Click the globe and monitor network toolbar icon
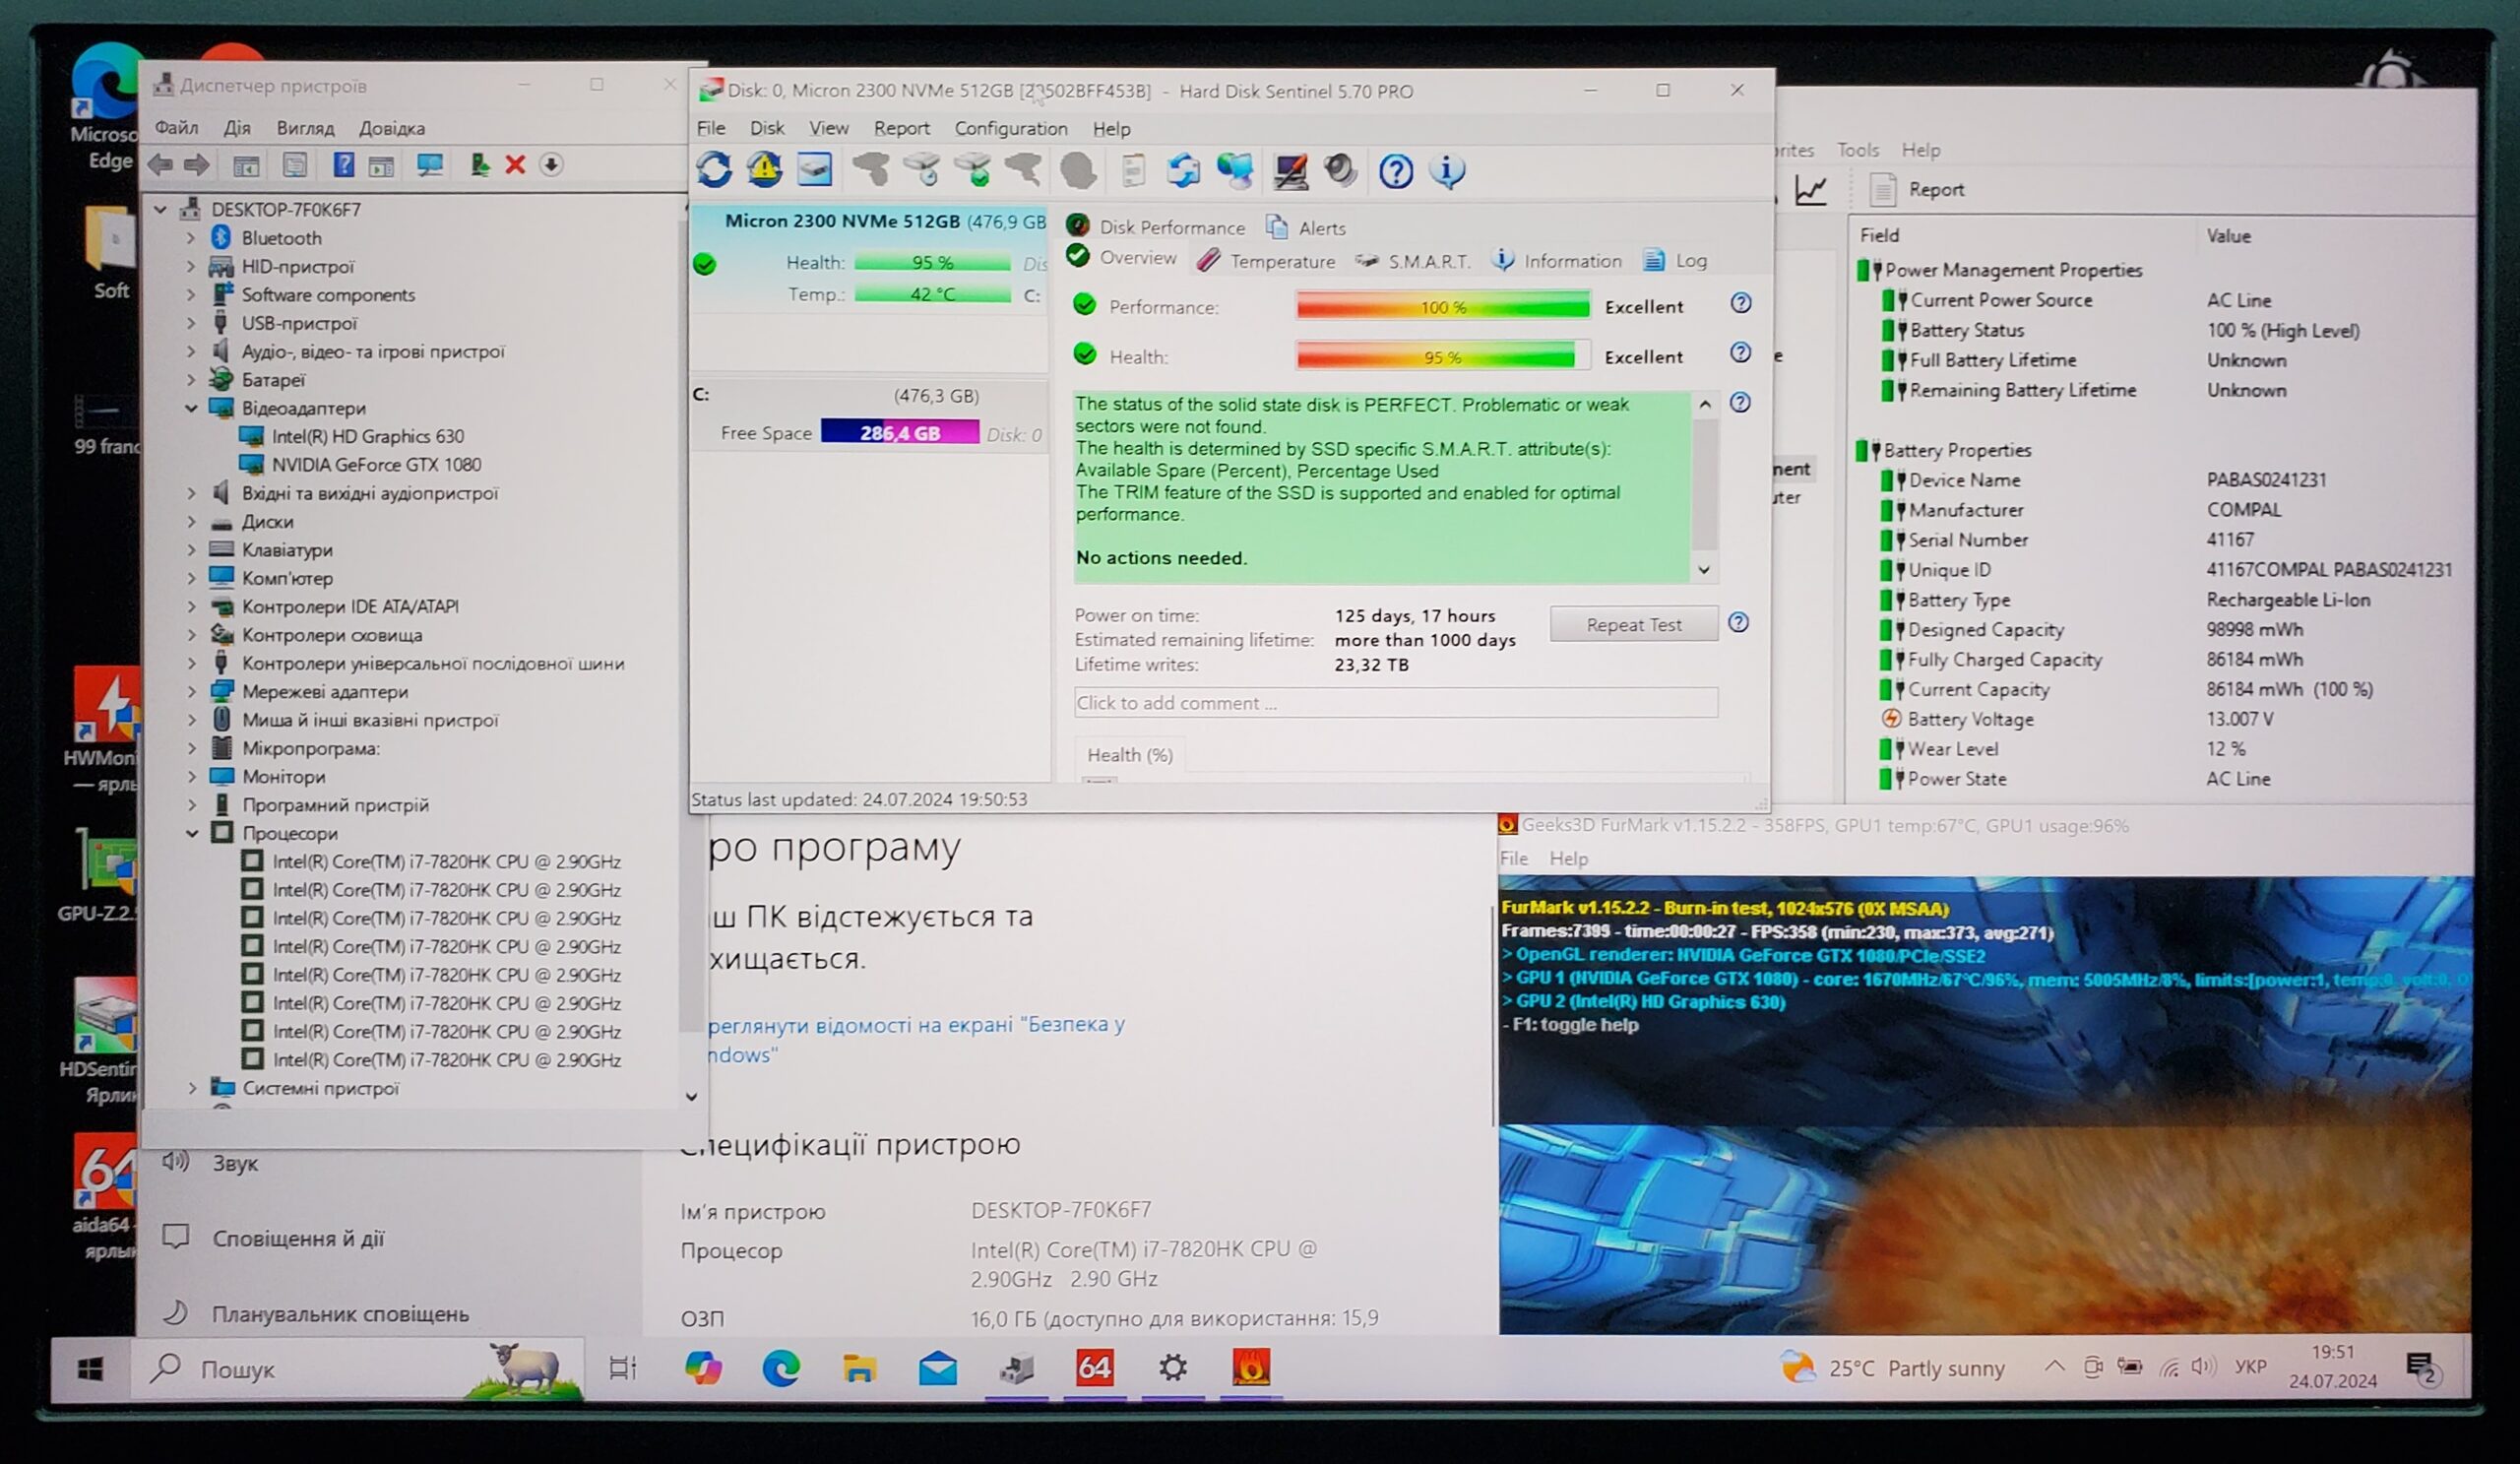 tap(1235, 171)
